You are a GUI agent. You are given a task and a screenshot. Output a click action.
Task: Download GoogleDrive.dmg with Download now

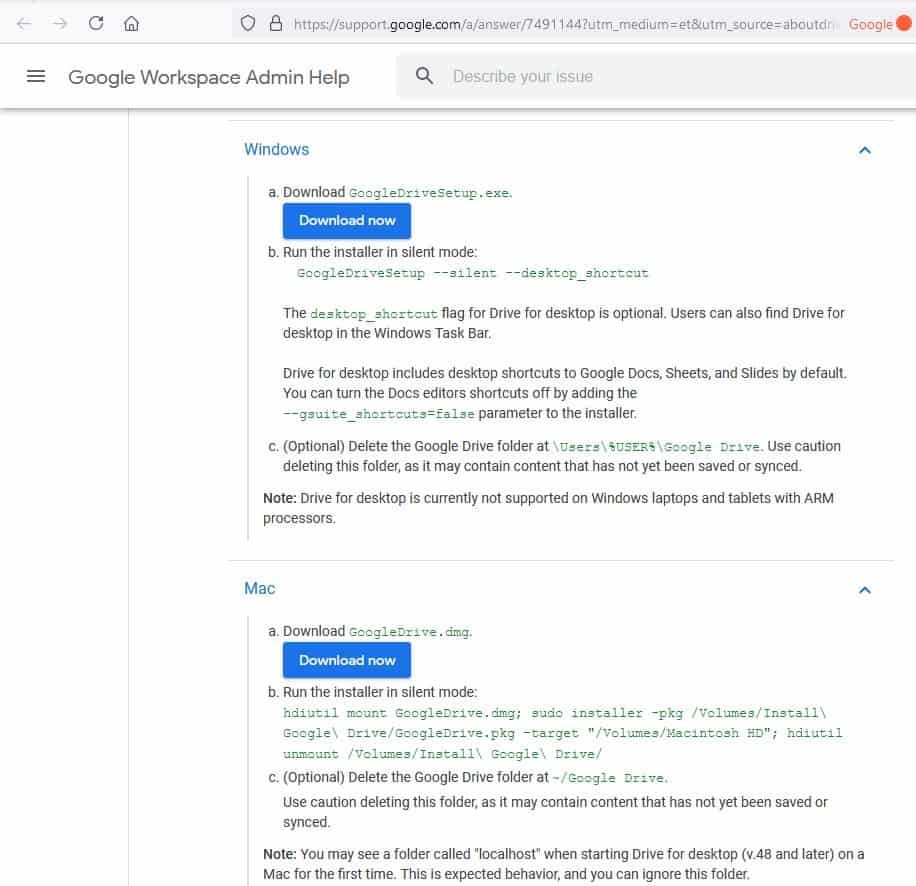pyautogui.click(x=346, y=661)
